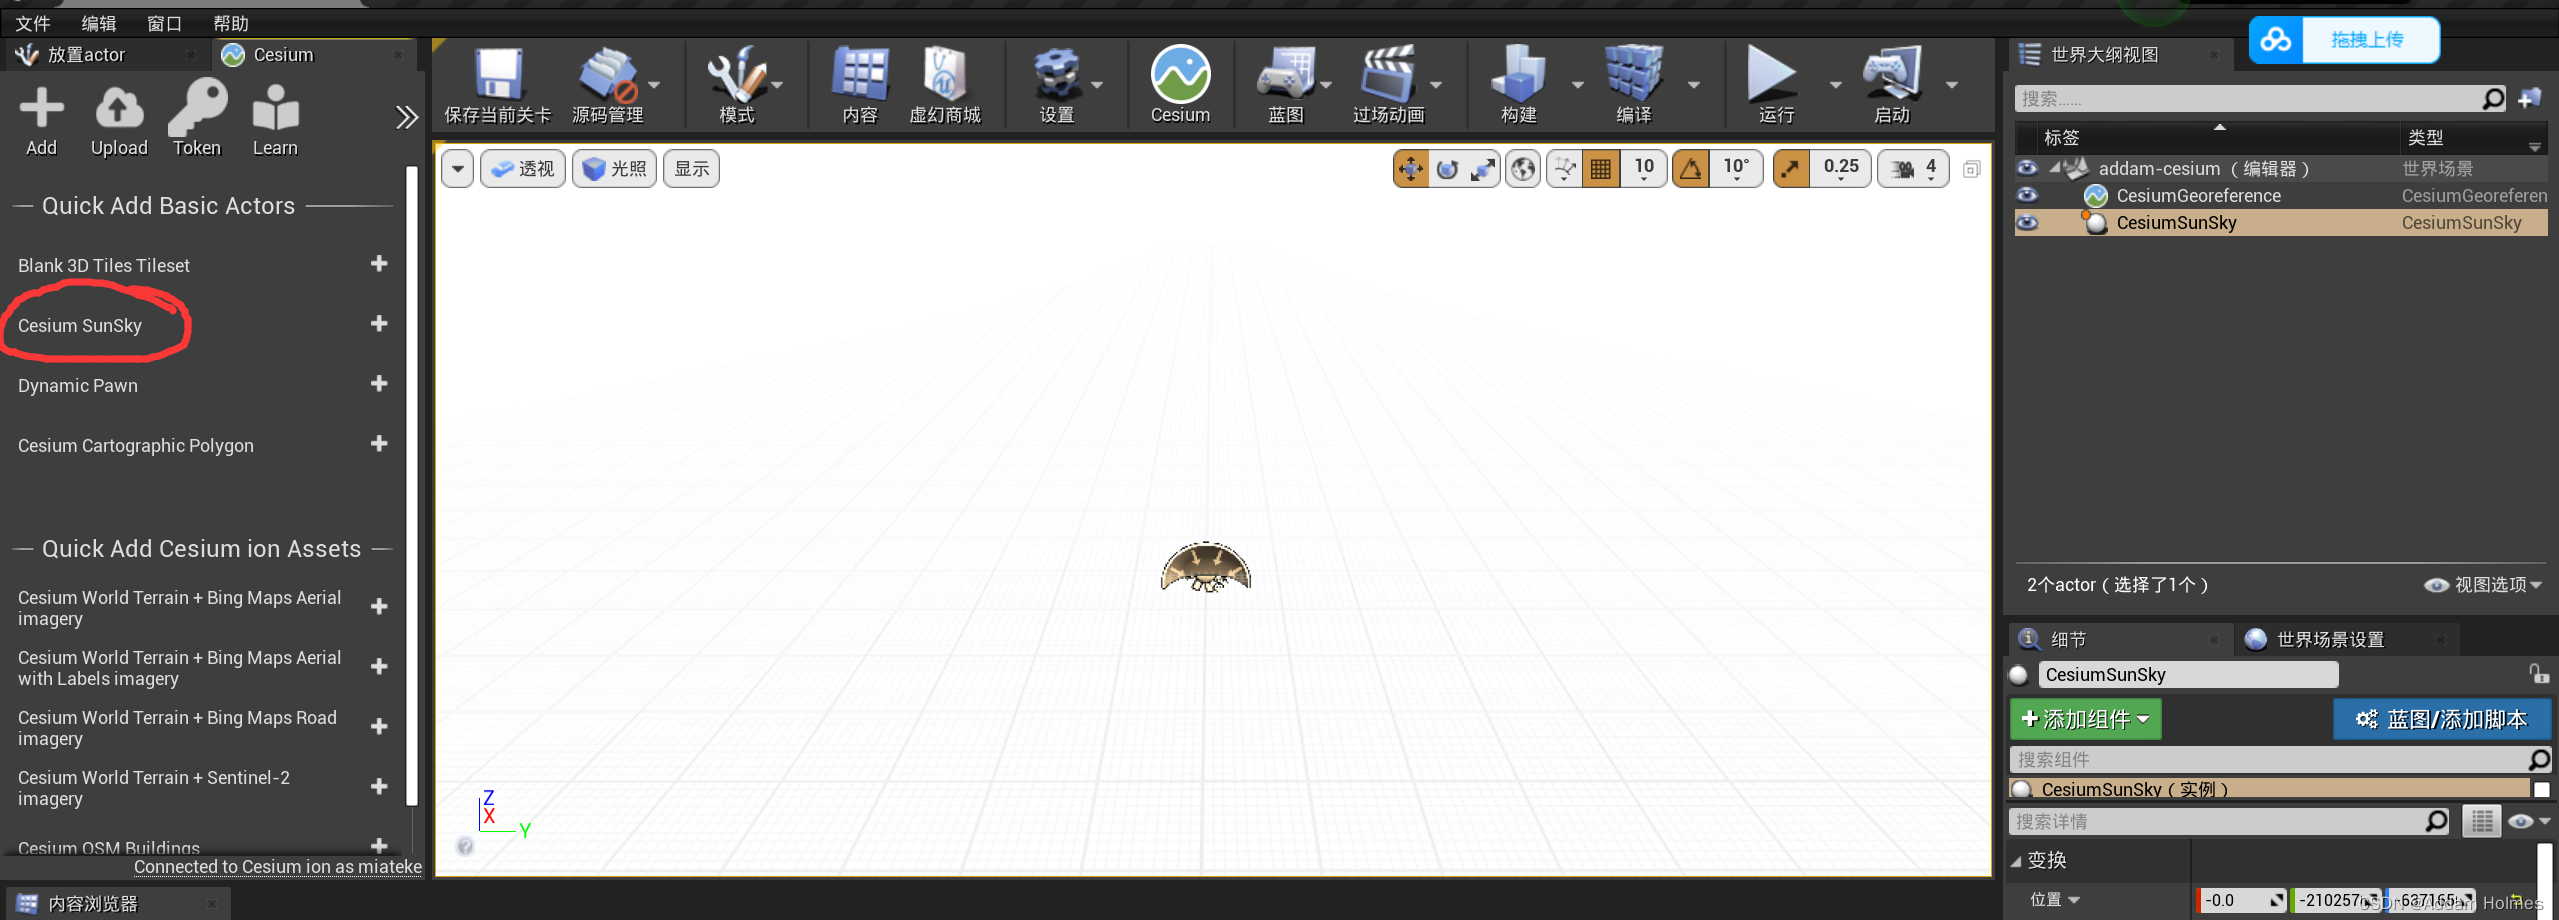
Task: Open the Content browser toolbar icon
Action: pos(860,74)
